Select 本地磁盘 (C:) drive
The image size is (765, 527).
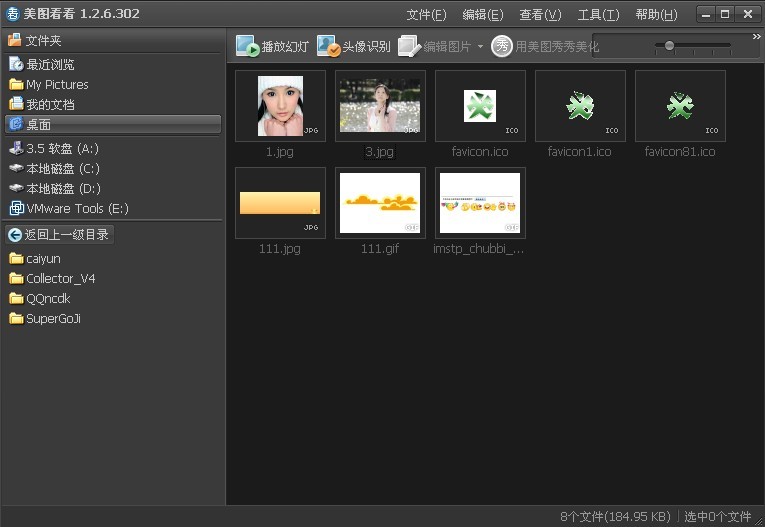[62, 168]
